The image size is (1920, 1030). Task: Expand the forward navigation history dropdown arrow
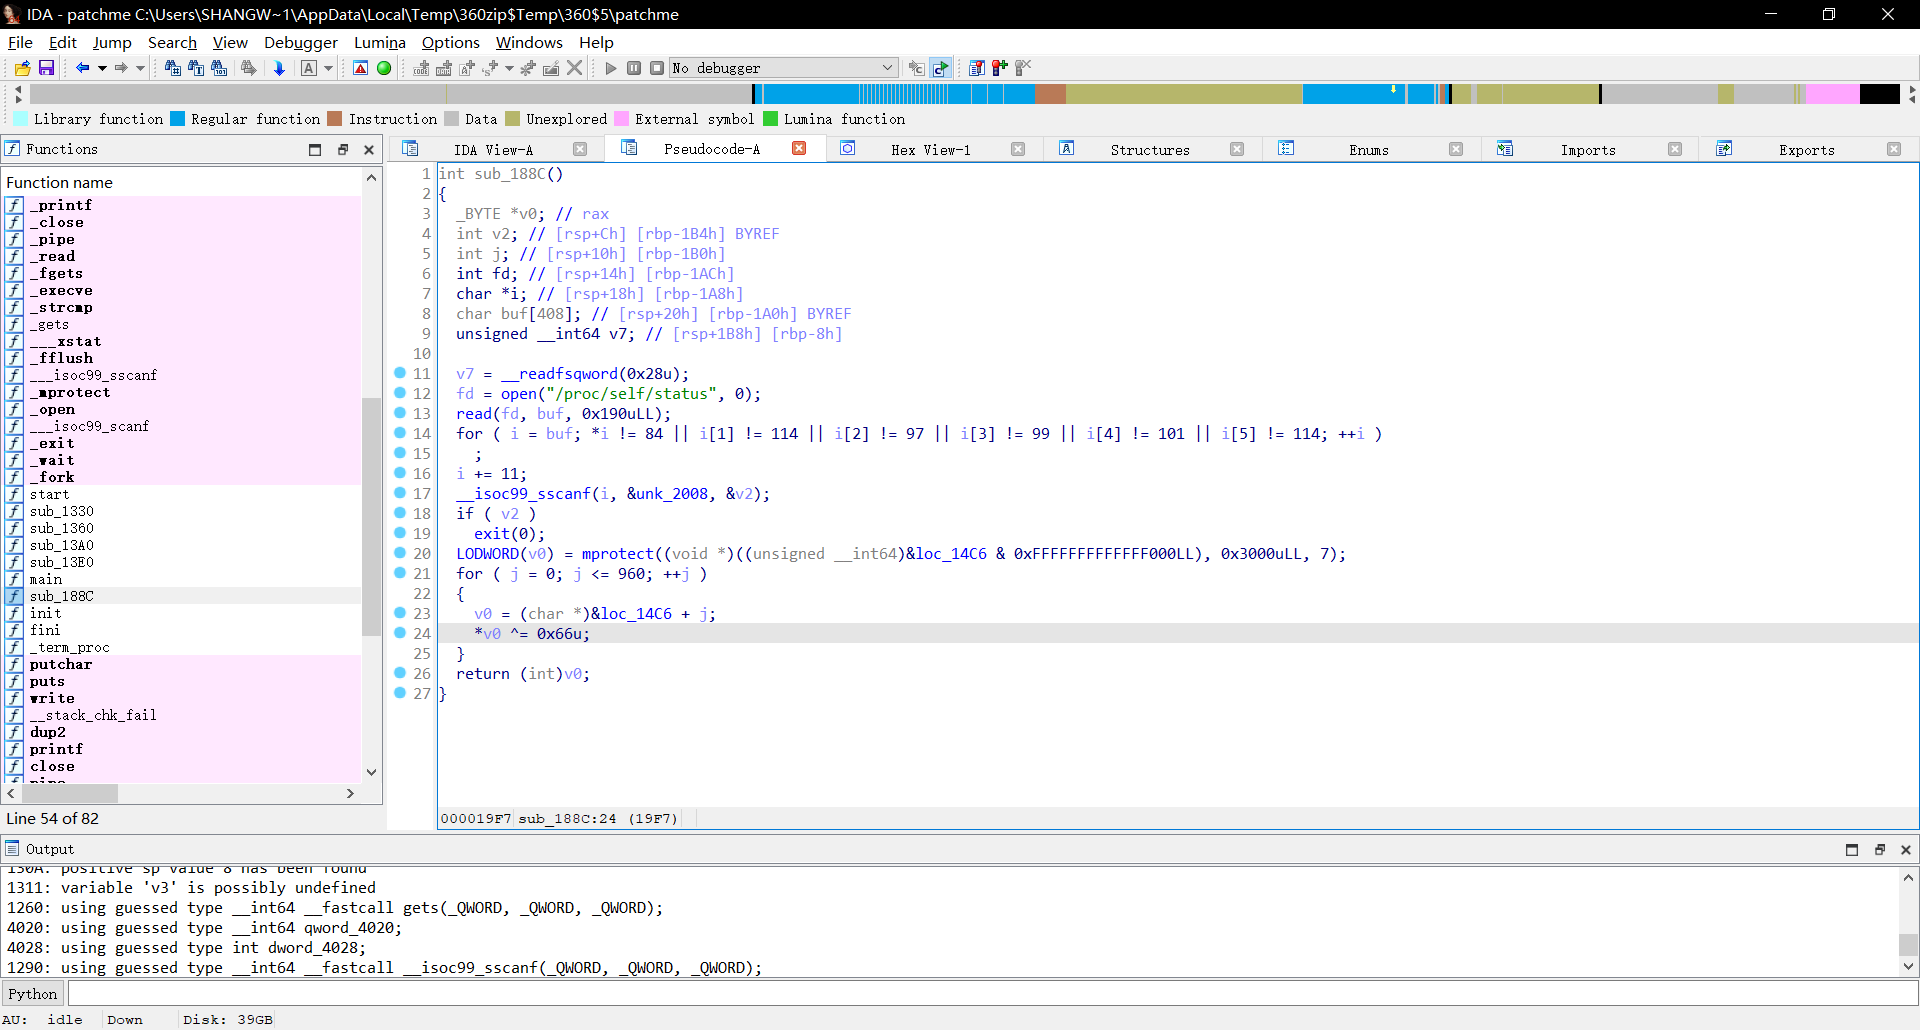[140, 68]
